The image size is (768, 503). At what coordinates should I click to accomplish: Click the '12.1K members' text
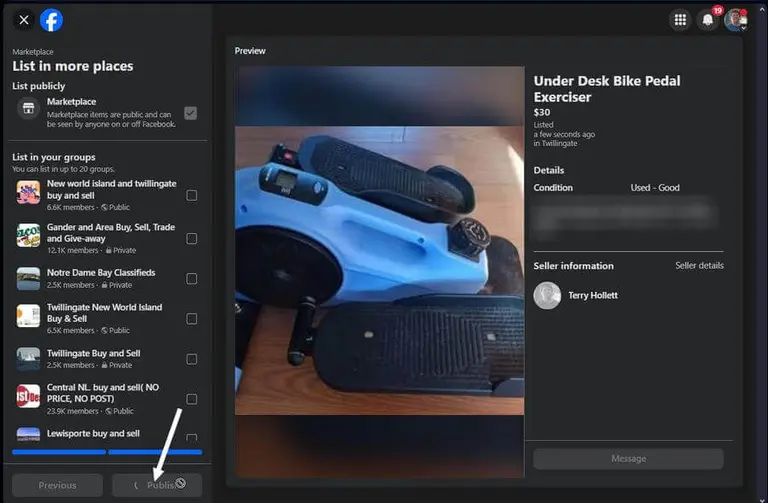pos(72,250)
